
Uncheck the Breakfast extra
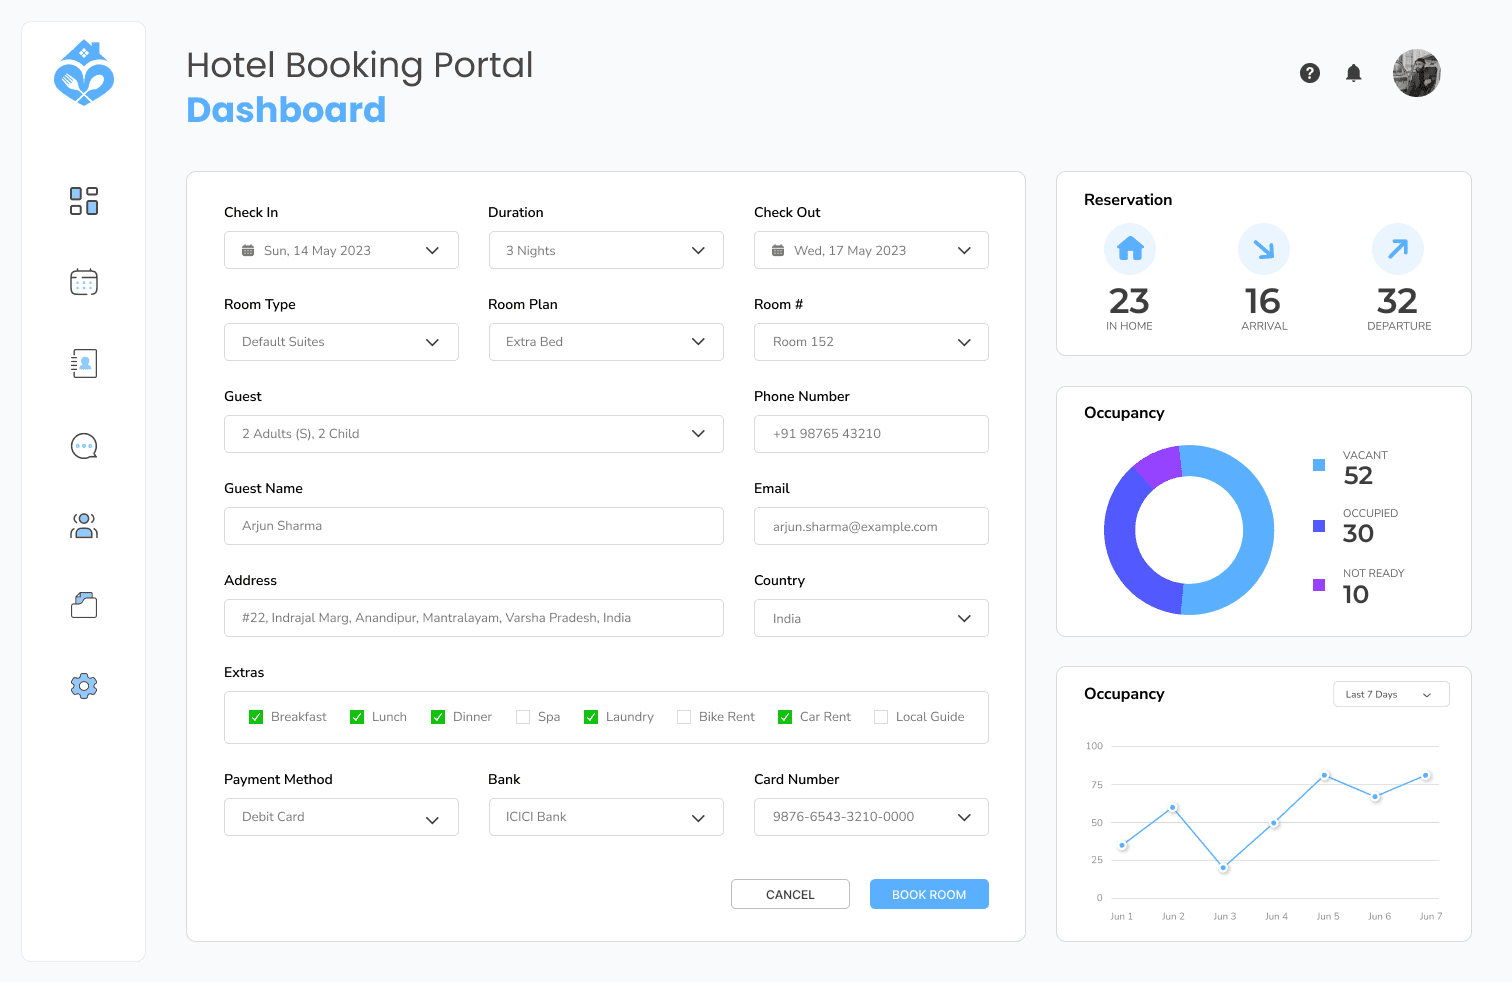[256, 717]
